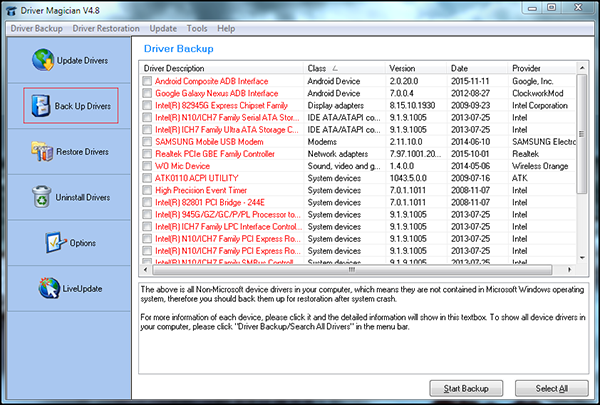The height and width of the screenshot is (405, 600).
Task: Click the Uninstall Drivers recycle bin icon
Action: click(x=41, y=197)
